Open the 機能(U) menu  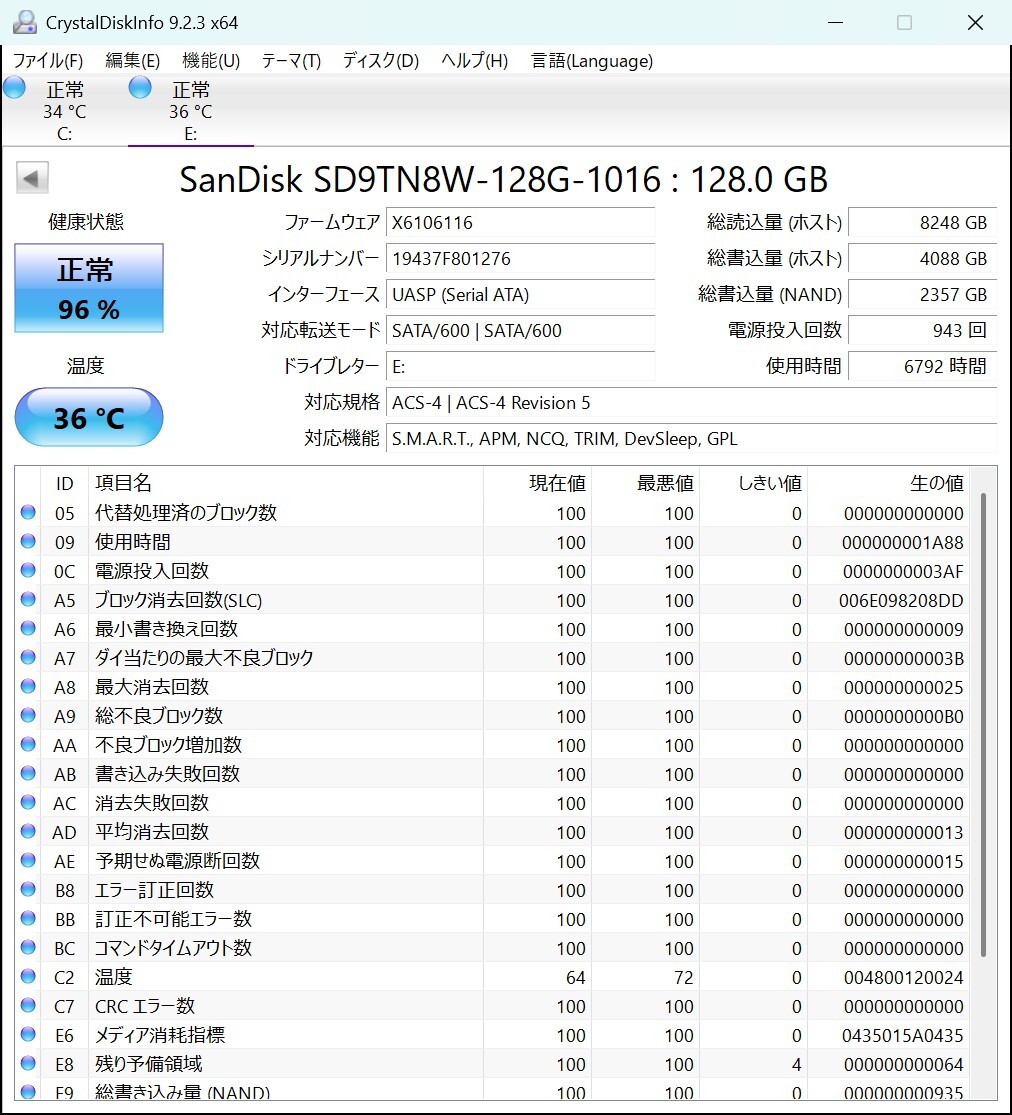[x=211, y=60]
